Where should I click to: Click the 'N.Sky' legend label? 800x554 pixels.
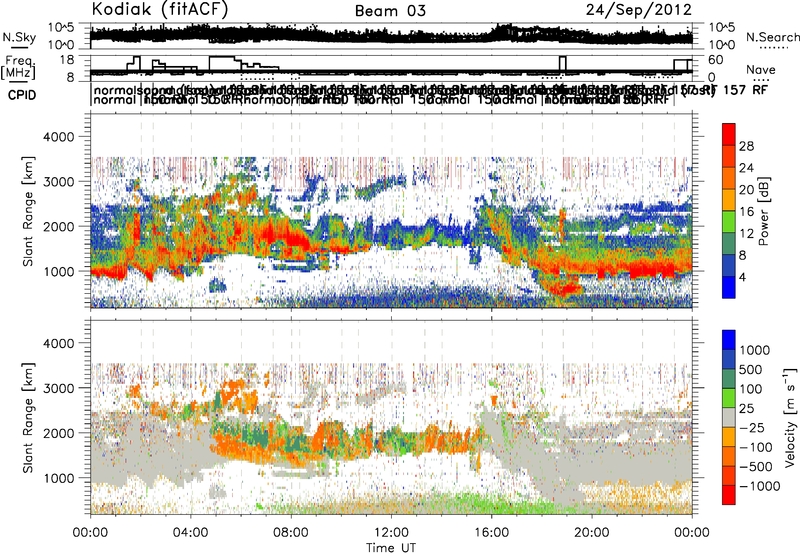[x=19, y=38]
